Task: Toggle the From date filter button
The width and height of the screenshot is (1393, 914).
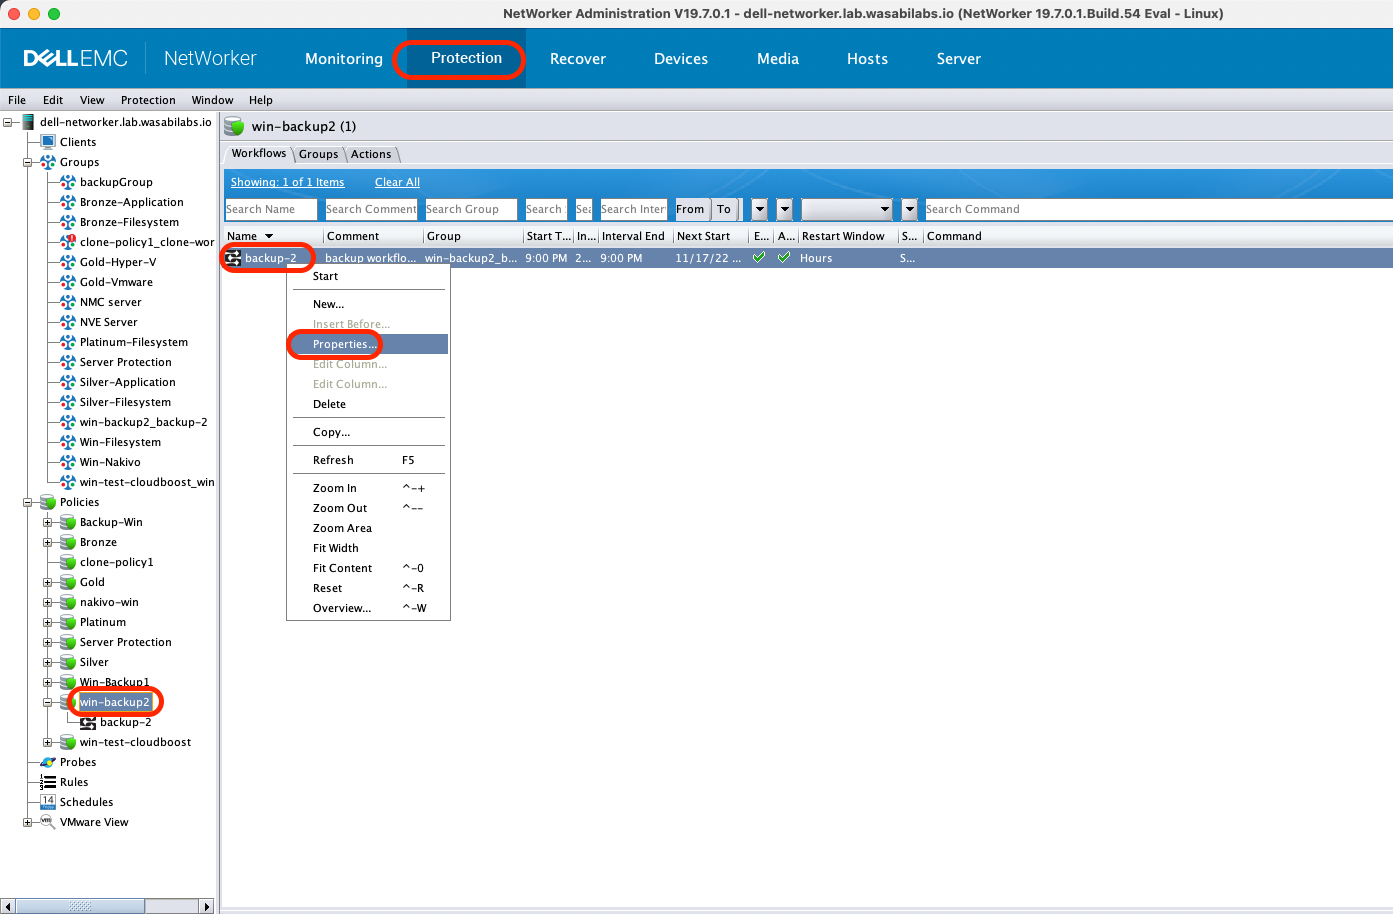Action: [x=691, y=209]
